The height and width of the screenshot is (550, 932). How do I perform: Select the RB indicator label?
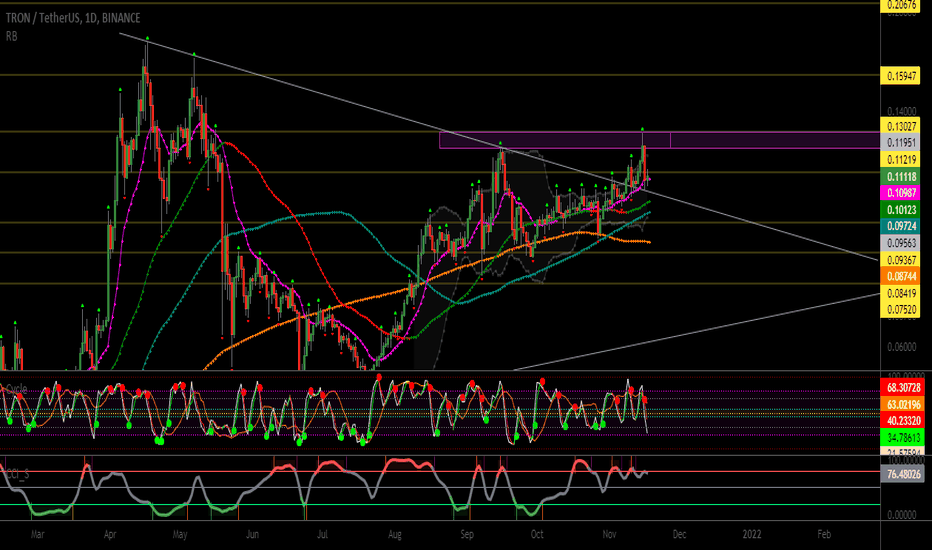coord(11,36)
